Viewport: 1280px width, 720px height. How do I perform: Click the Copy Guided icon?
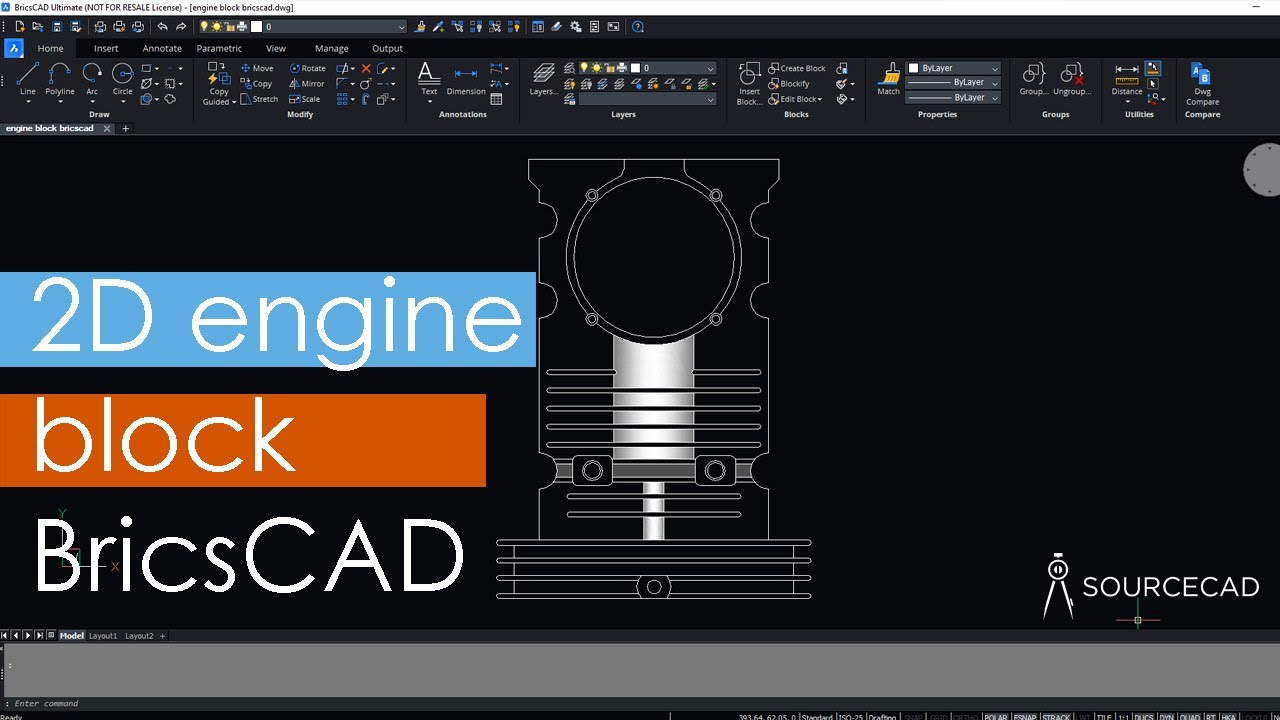219,74
